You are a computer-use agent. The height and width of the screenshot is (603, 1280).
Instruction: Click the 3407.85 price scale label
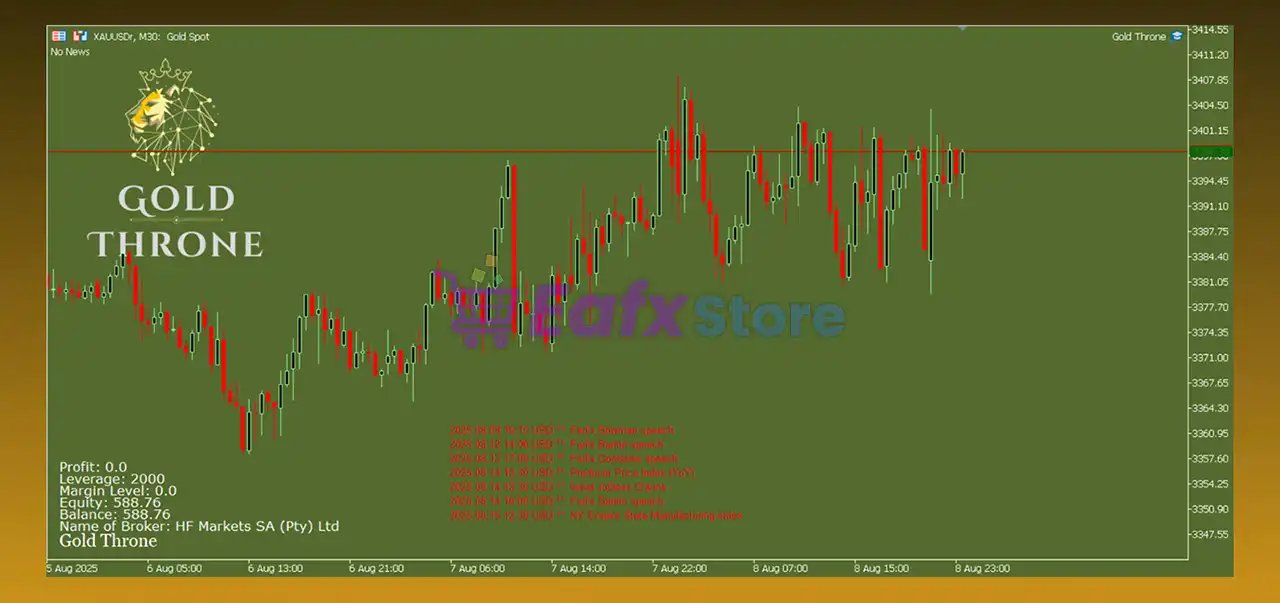[x=1211, y=80]
